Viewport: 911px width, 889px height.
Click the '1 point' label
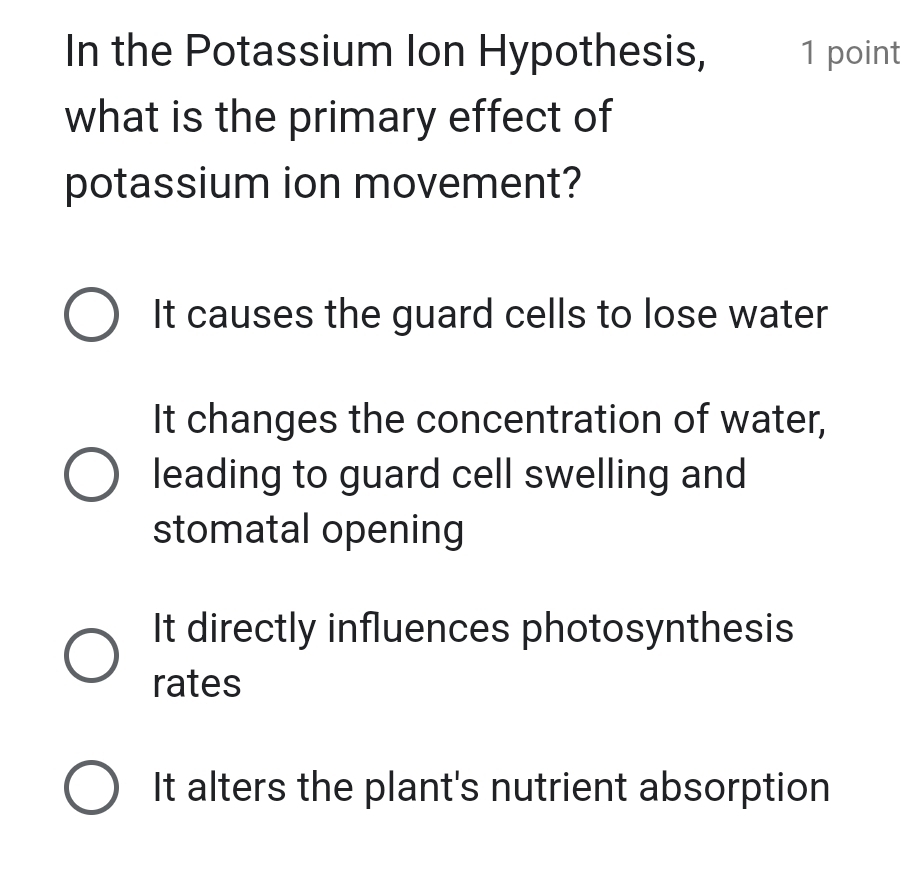[x=849, y=52]
